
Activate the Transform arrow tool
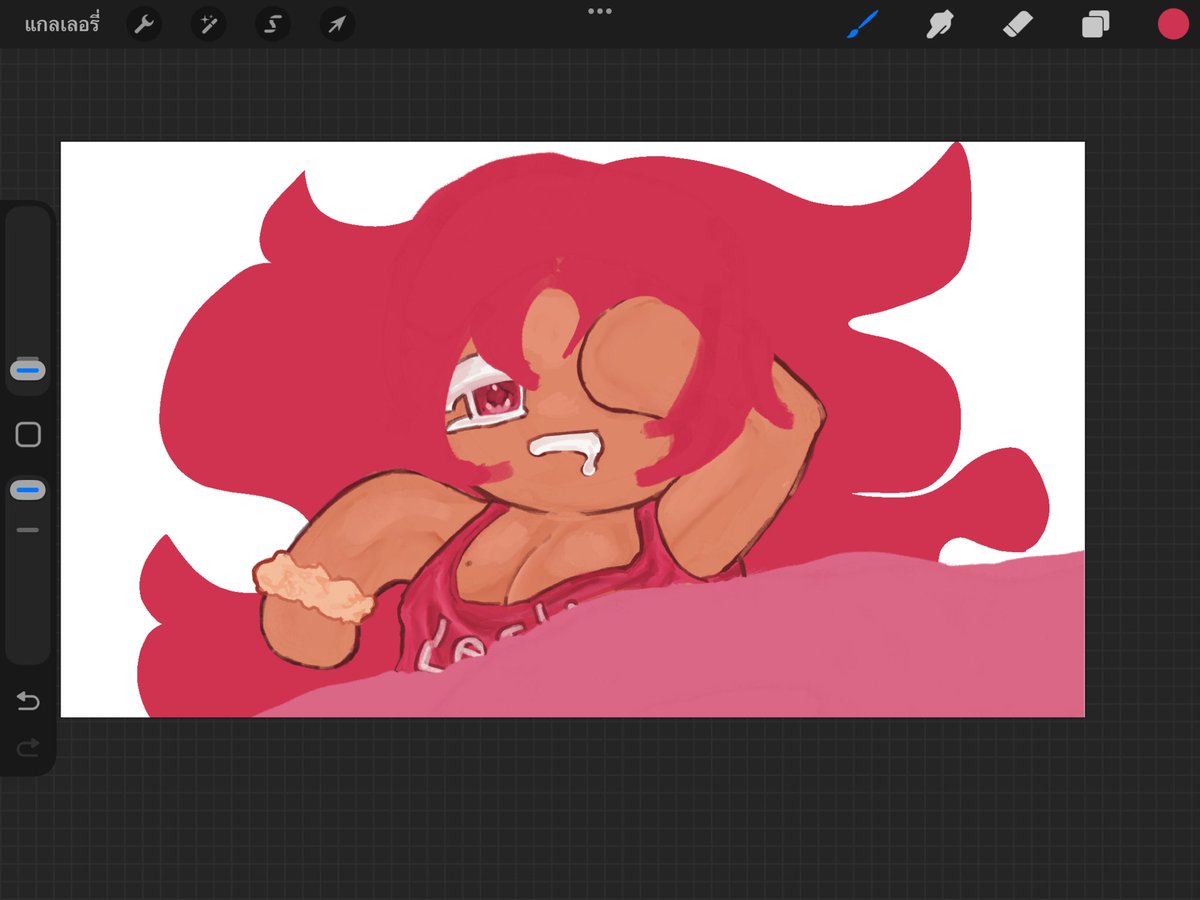point(337,24)
